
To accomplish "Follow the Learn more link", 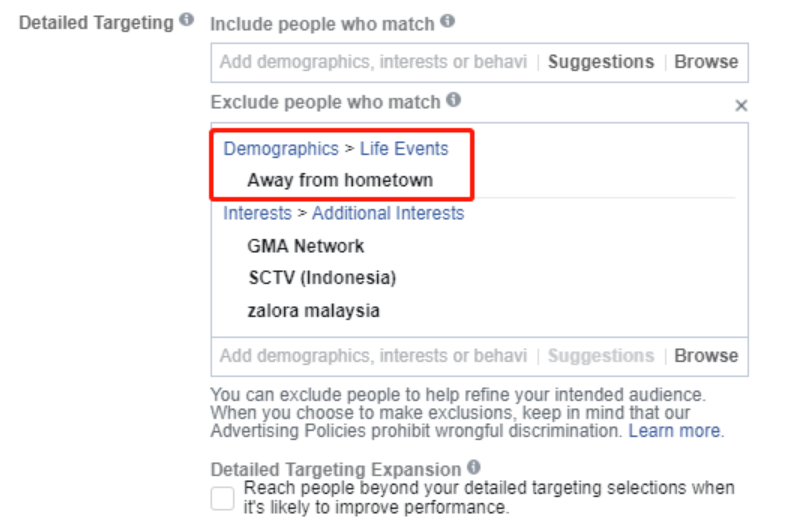I will 676,431.
